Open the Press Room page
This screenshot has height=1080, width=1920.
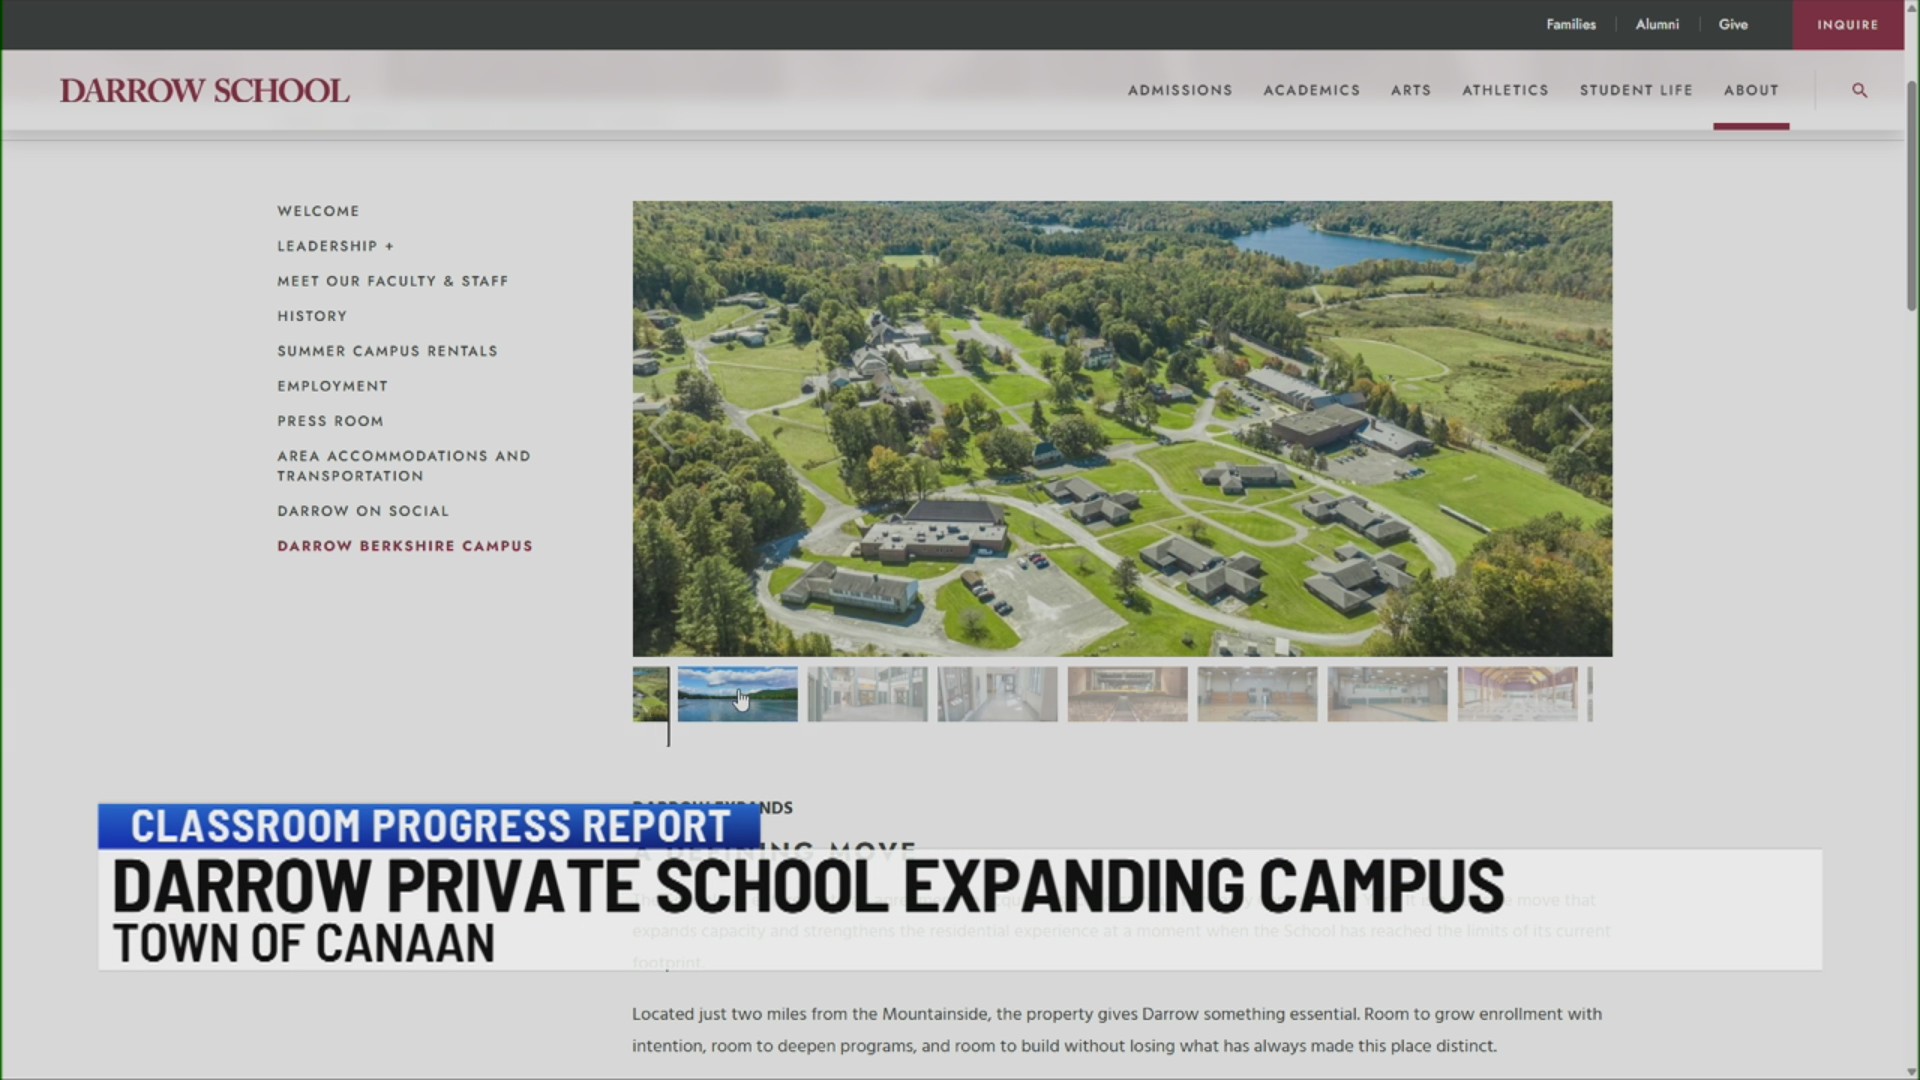pos(330,421)
